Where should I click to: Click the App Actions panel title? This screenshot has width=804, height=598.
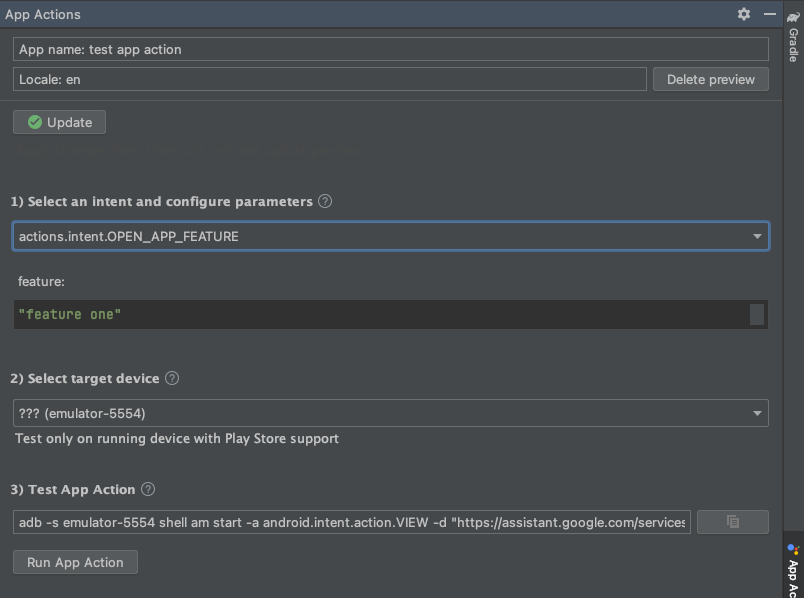pos(43,14)
